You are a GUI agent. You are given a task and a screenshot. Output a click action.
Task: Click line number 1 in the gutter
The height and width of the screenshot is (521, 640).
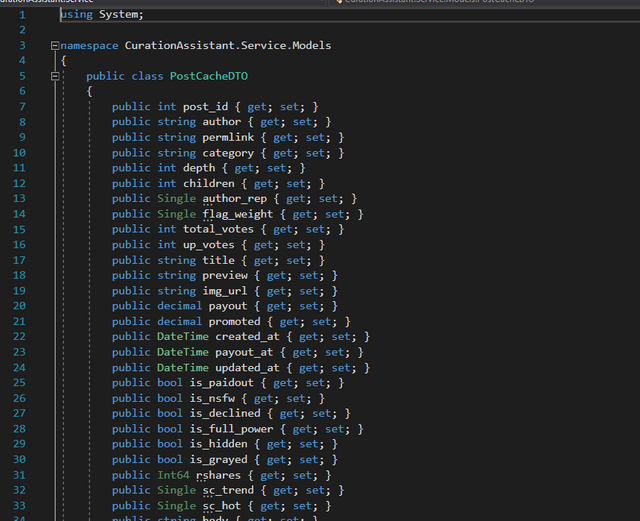tap(22, 15)
